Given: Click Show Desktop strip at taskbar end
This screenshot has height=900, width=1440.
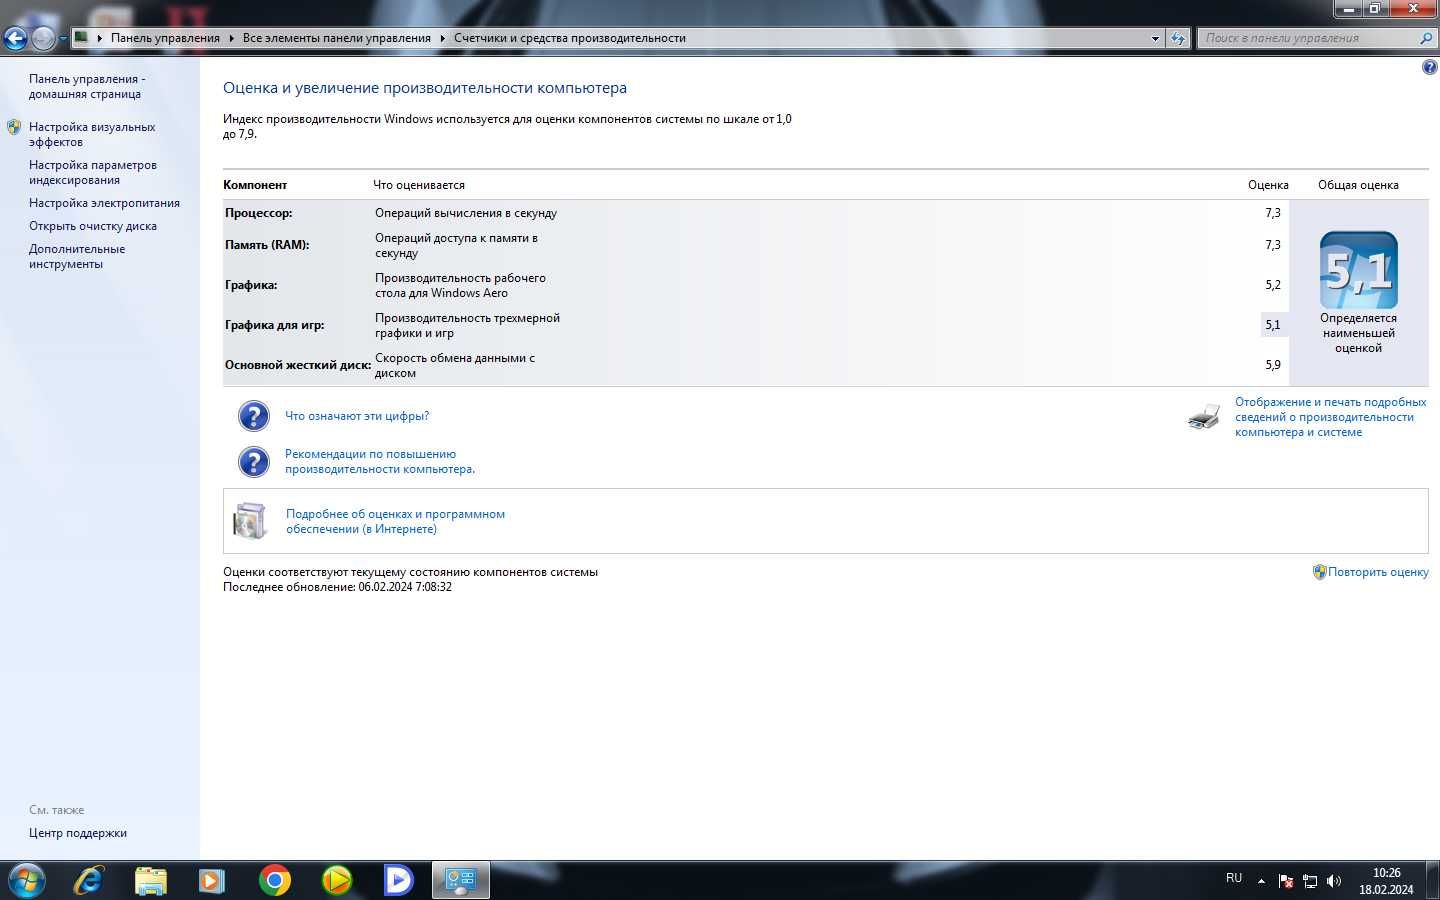Looking at the screenshot, I should pos(1432,880).
